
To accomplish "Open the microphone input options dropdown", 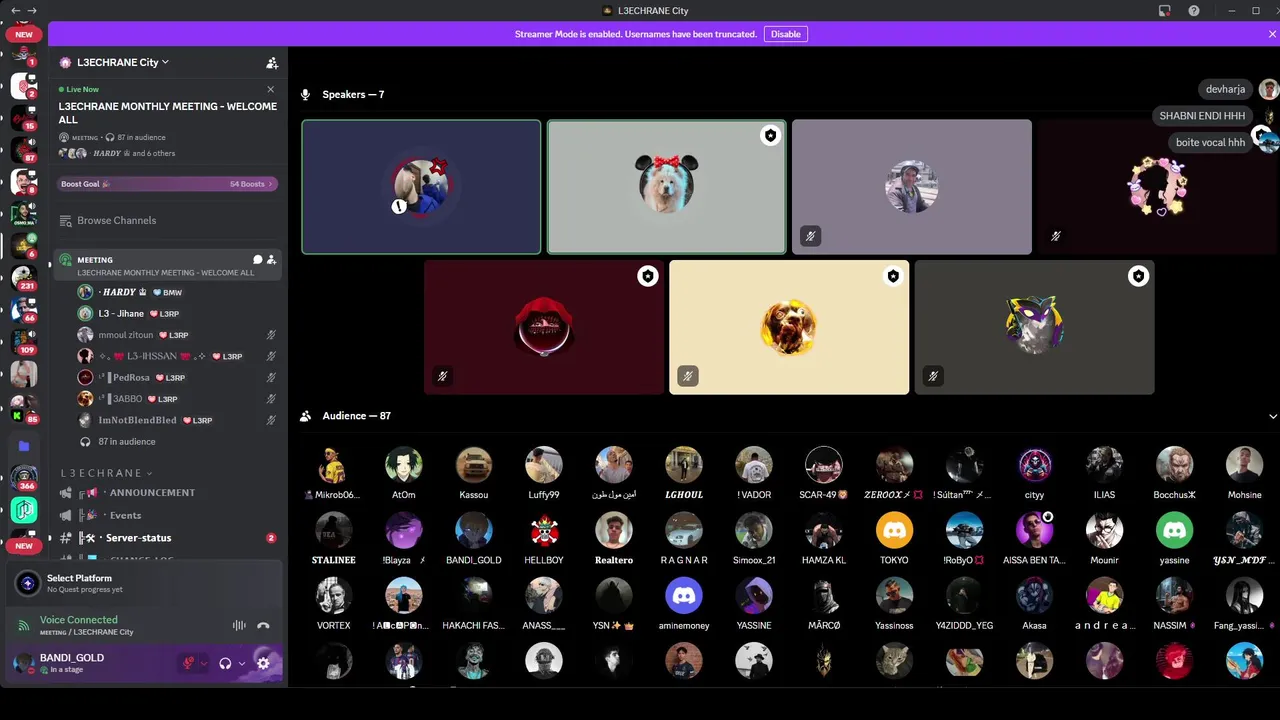I will pos(204,663).
